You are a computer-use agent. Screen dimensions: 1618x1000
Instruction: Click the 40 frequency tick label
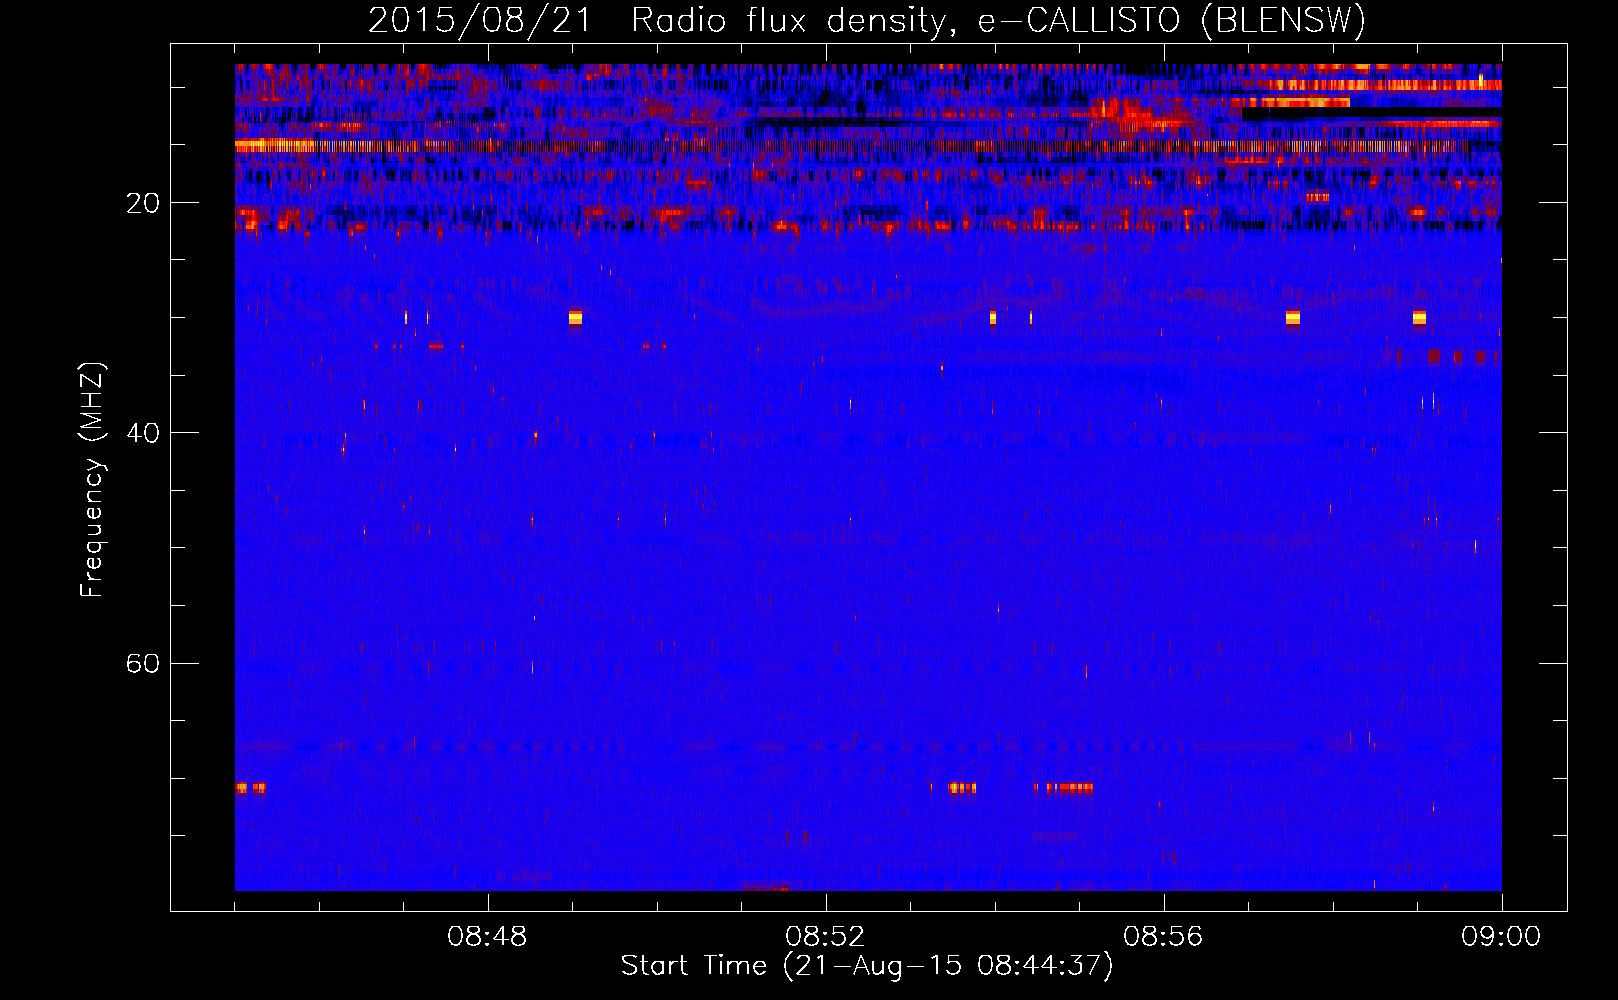pyautogui.click(x=143, y=433)
